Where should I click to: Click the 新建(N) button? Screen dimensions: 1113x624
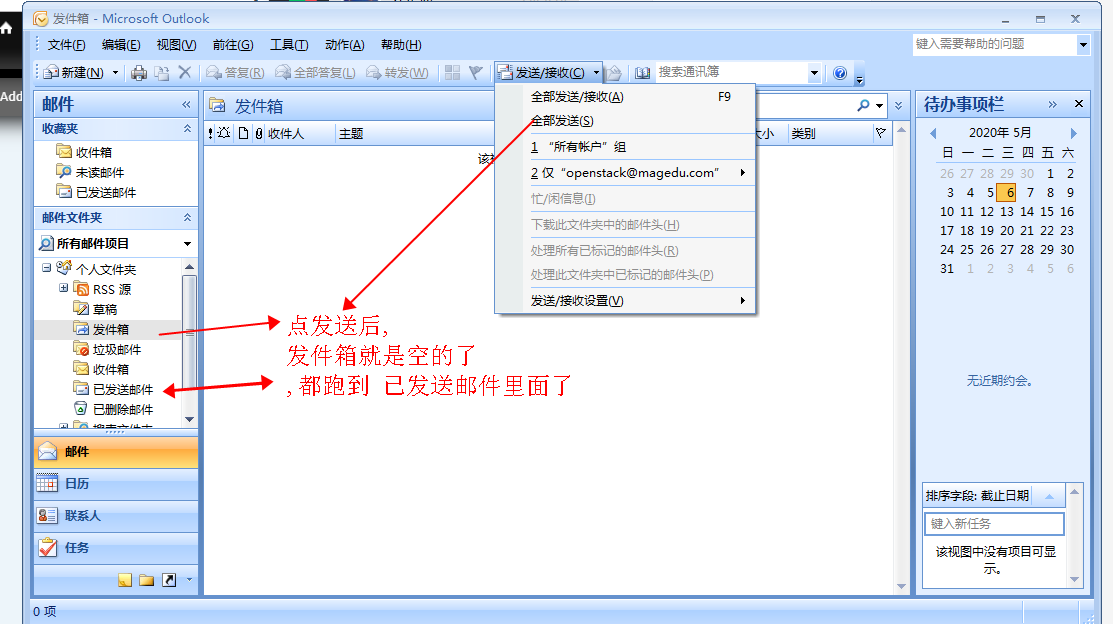(x=73, y=72)
